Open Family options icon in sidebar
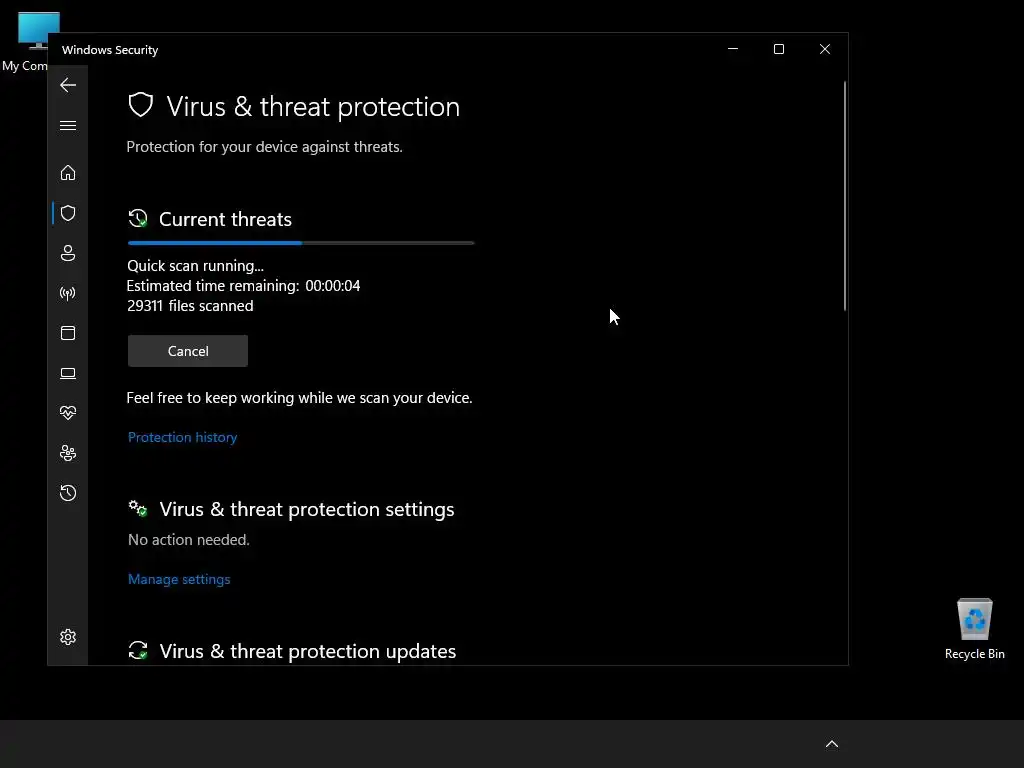1024x768 pixels. (x=68, y=453)
